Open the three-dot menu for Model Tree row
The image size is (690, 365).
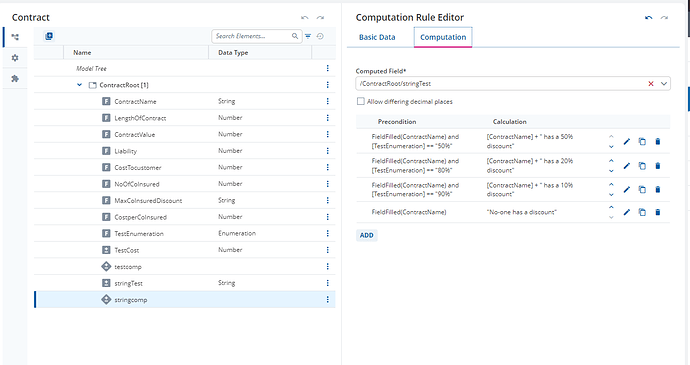tap(327, 68)
